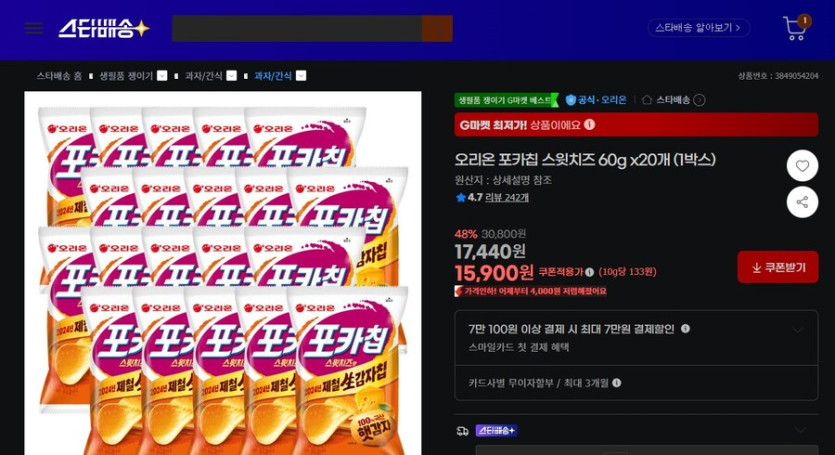Click 상품번호 : 3849054204 text

click(778, 76)
